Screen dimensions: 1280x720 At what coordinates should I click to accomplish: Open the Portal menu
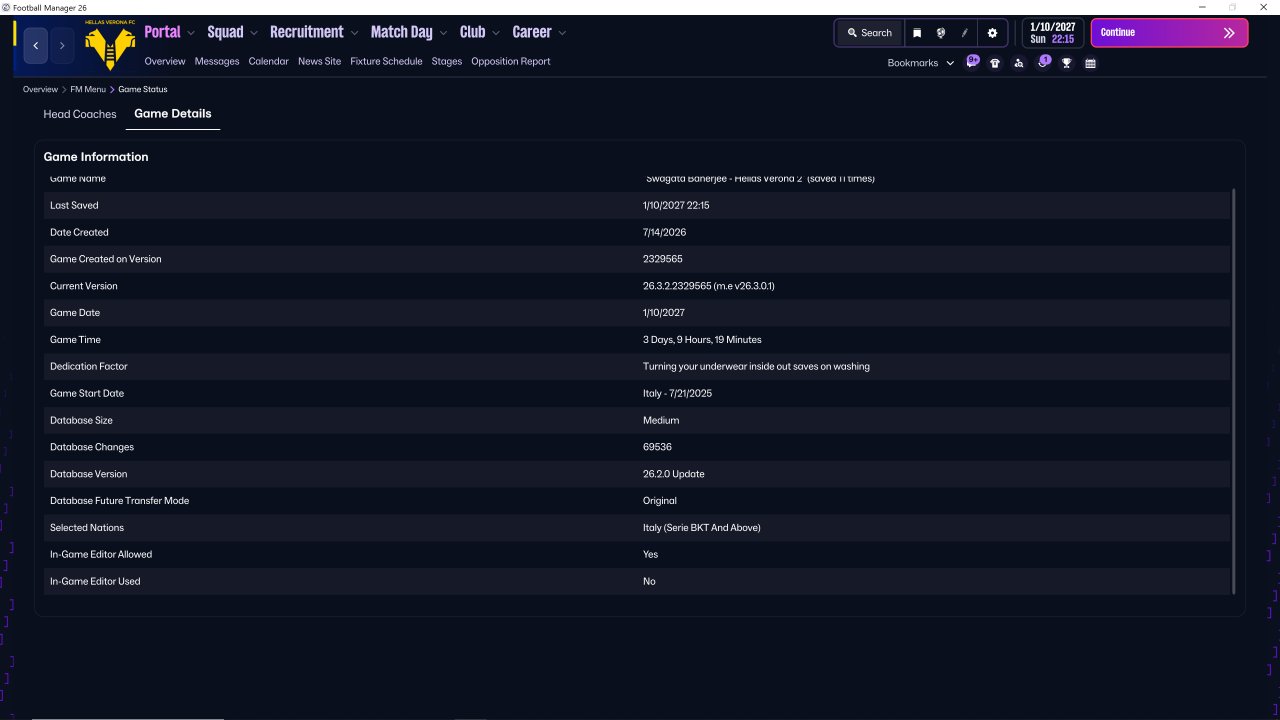coord(162,32)
